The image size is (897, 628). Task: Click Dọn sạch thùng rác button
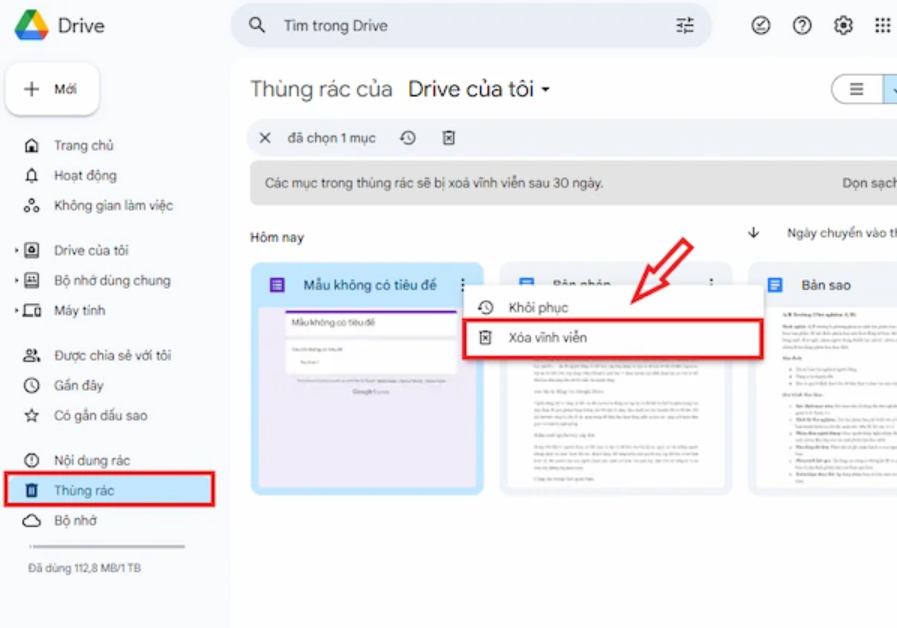click(x=869, y=183)
